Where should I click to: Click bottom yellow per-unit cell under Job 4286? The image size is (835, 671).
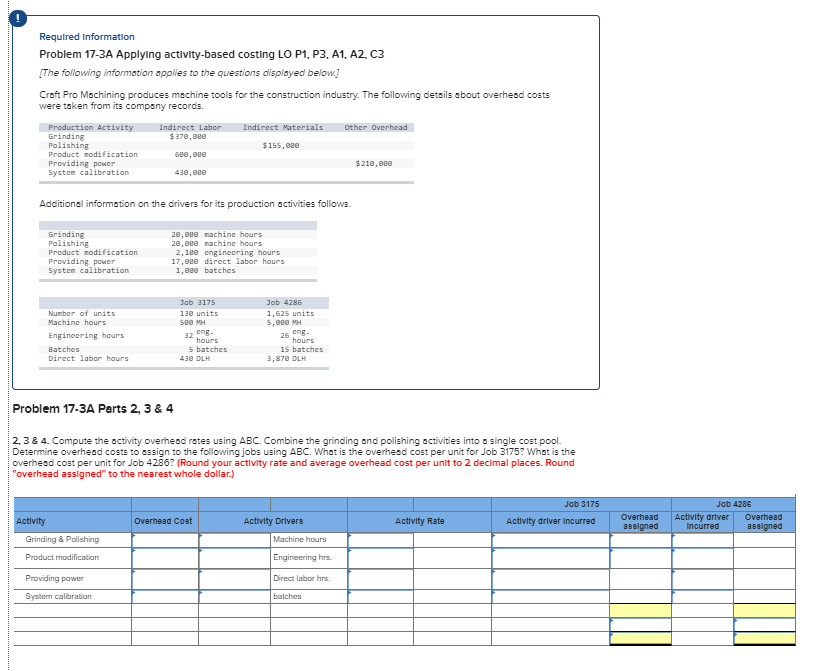[x=764, y=638]
